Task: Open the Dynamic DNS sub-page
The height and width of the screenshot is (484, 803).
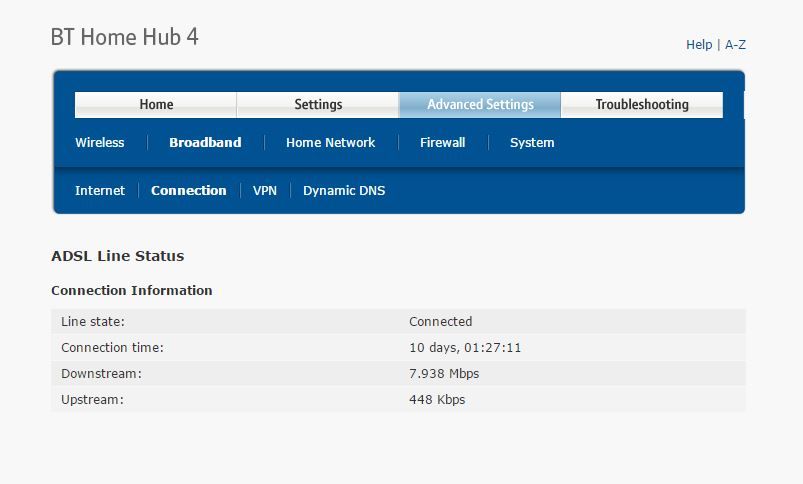Action: (x=344, y=191)
